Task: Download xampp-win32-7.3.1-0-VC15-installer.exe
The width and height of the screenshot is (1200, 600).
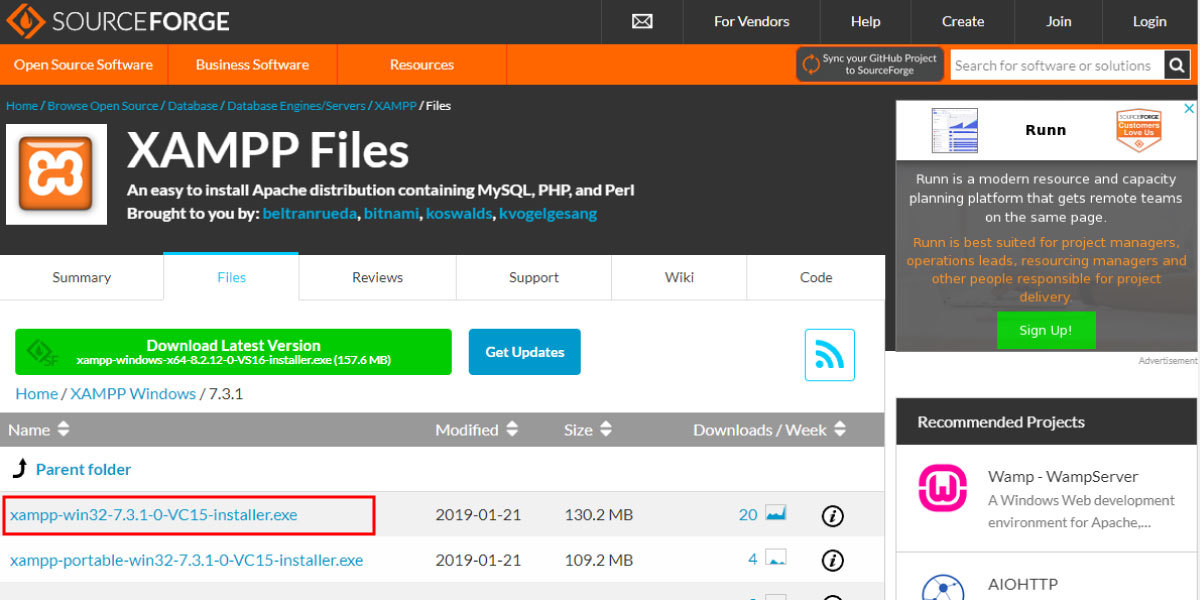Action: 154,515
